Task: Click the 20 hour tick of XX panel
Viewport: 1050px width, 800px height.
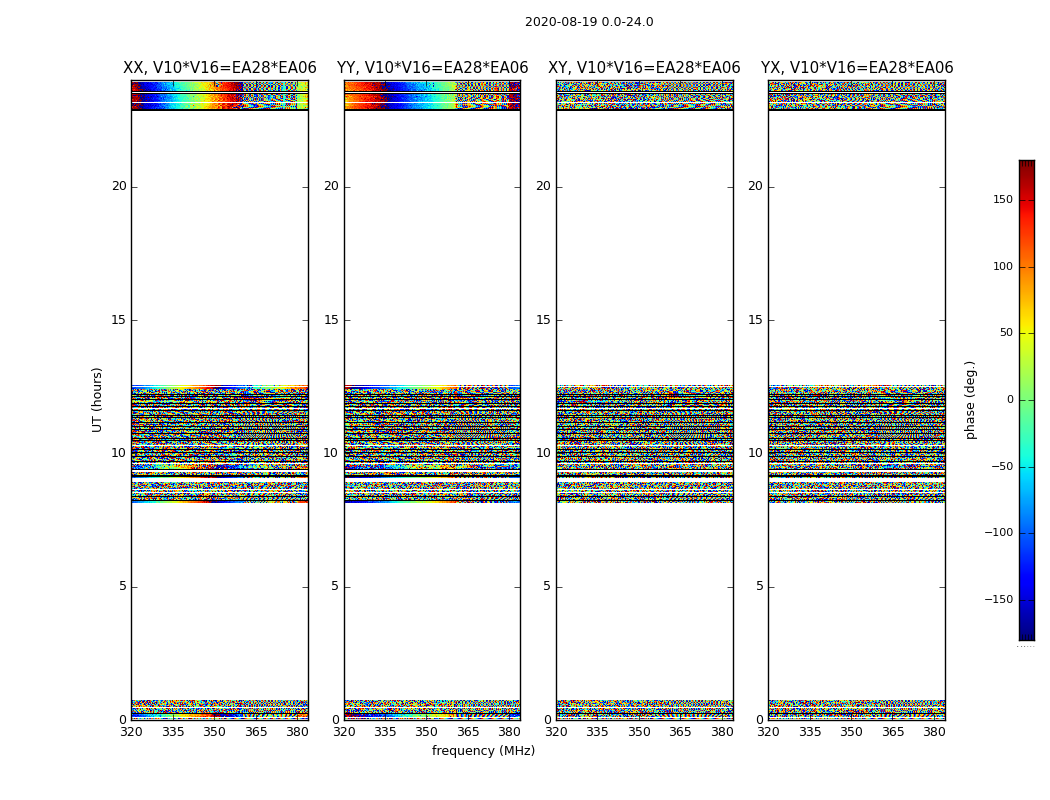Action: [119, 186]
